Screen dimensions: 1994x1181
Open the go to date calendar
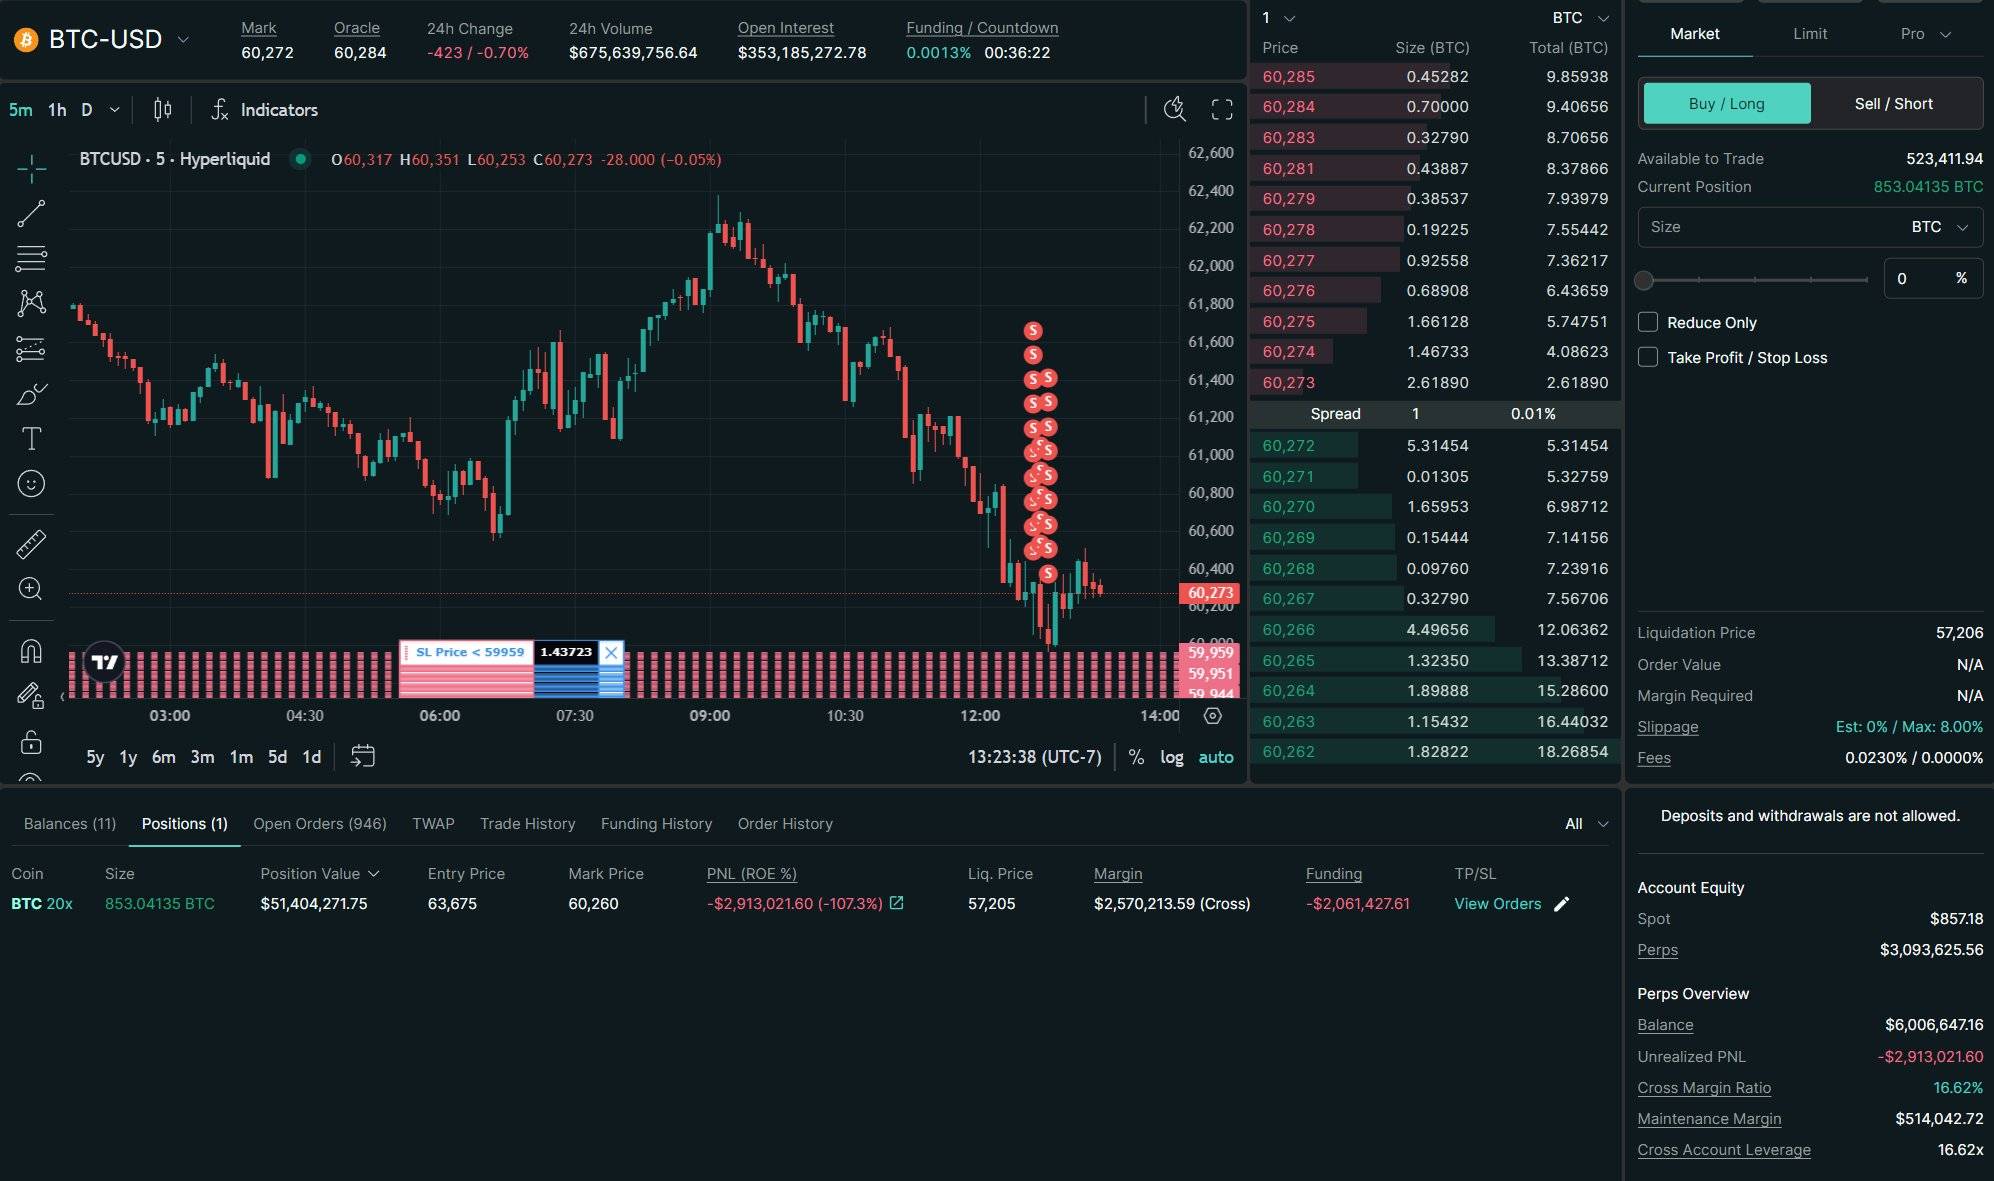tap(363, 757)
